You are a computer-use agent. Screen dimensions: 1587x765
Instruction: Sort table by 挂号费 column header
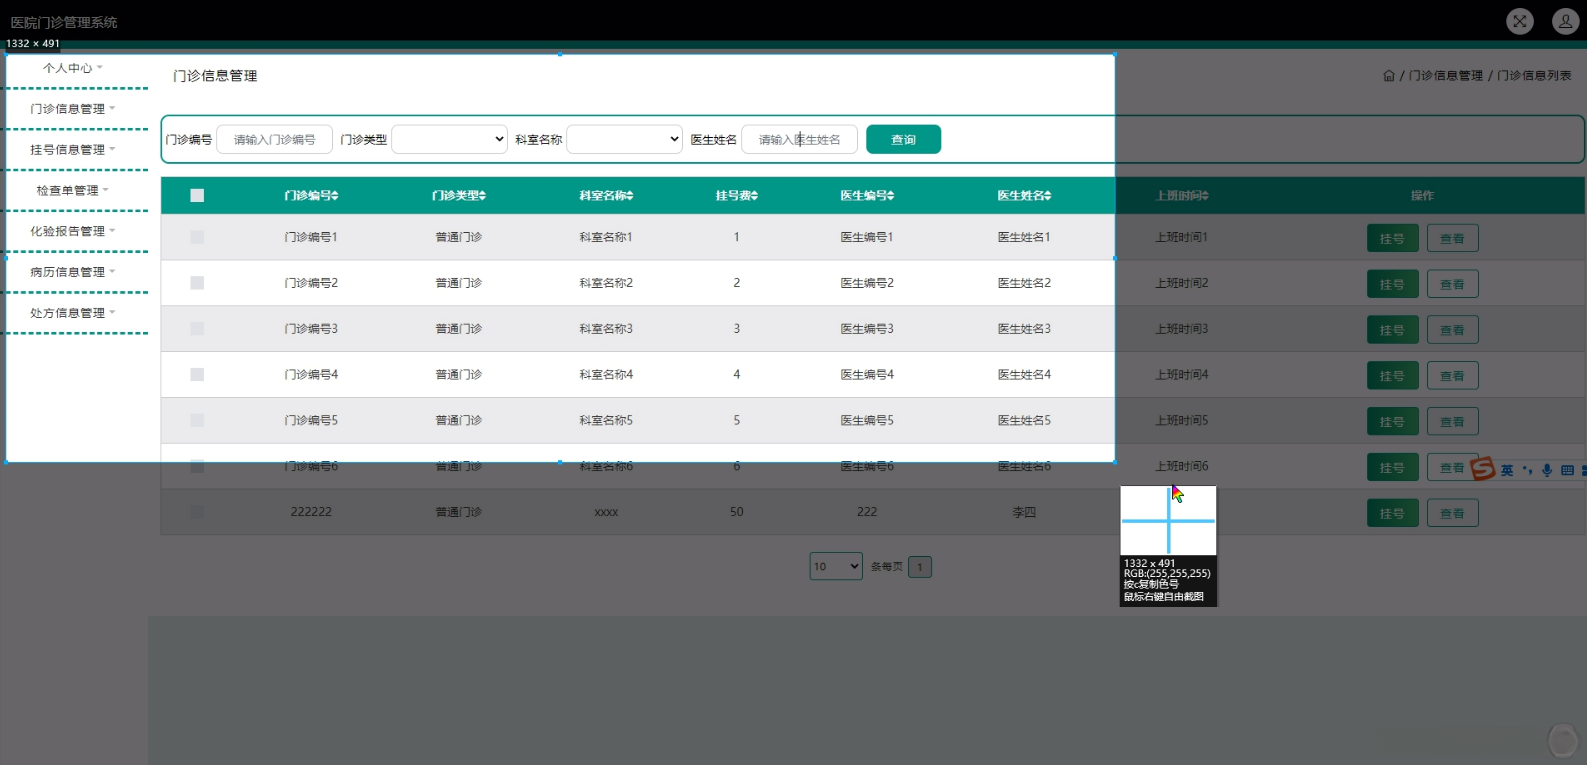[x=737, y=196]
